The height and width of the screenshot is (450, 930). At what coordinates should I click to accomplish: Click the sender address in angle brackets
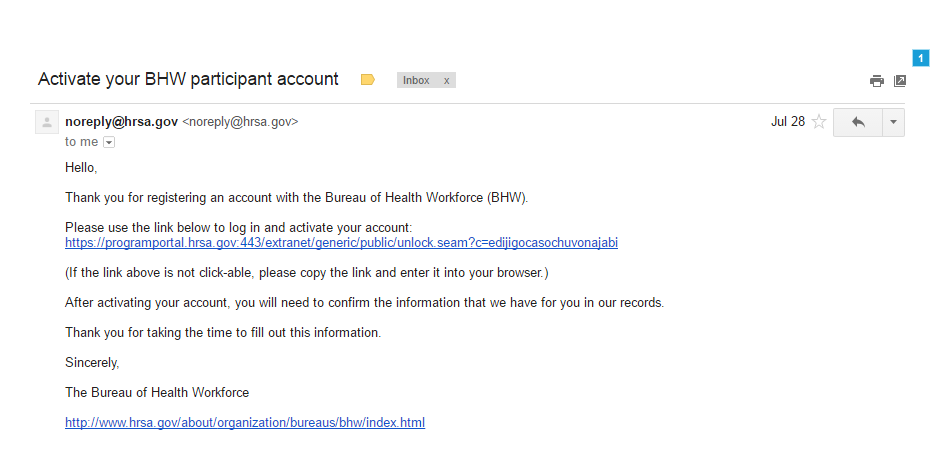tap(240, 122)
